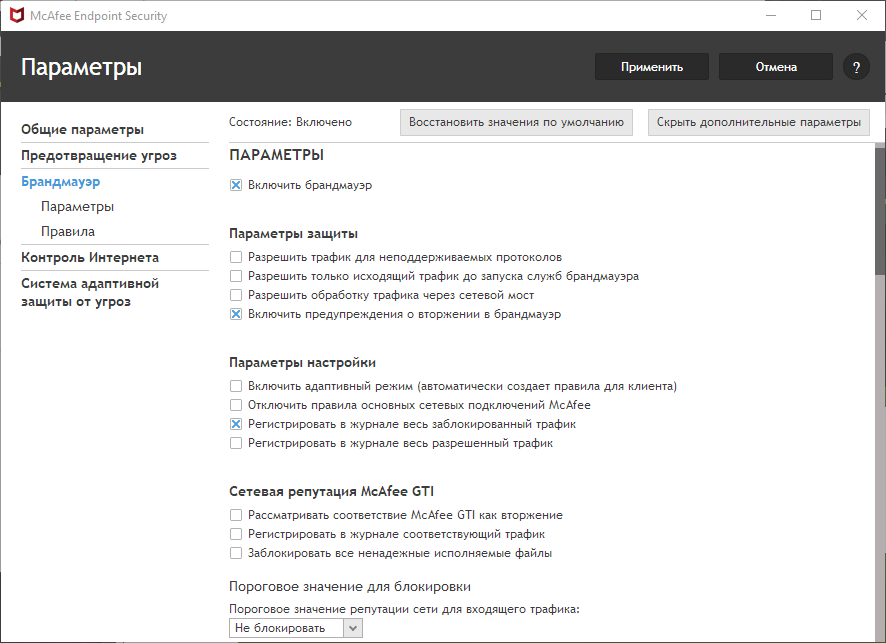Enable "Включить адаптивный режим" checkbox

pos(236,386)
